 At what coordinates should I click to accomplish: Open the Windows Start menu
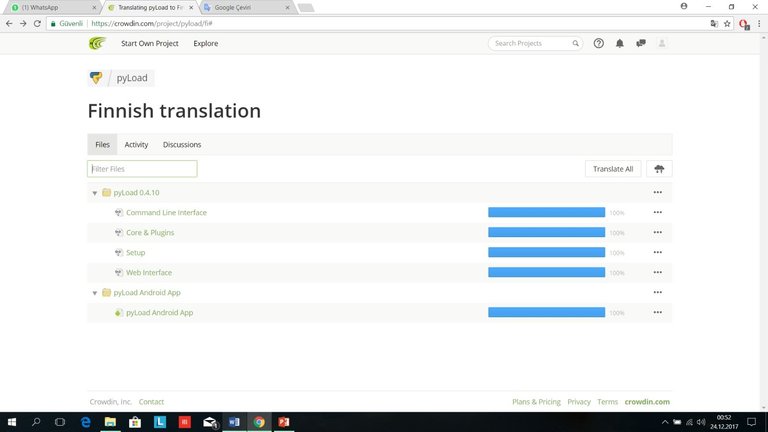point(12,422)
